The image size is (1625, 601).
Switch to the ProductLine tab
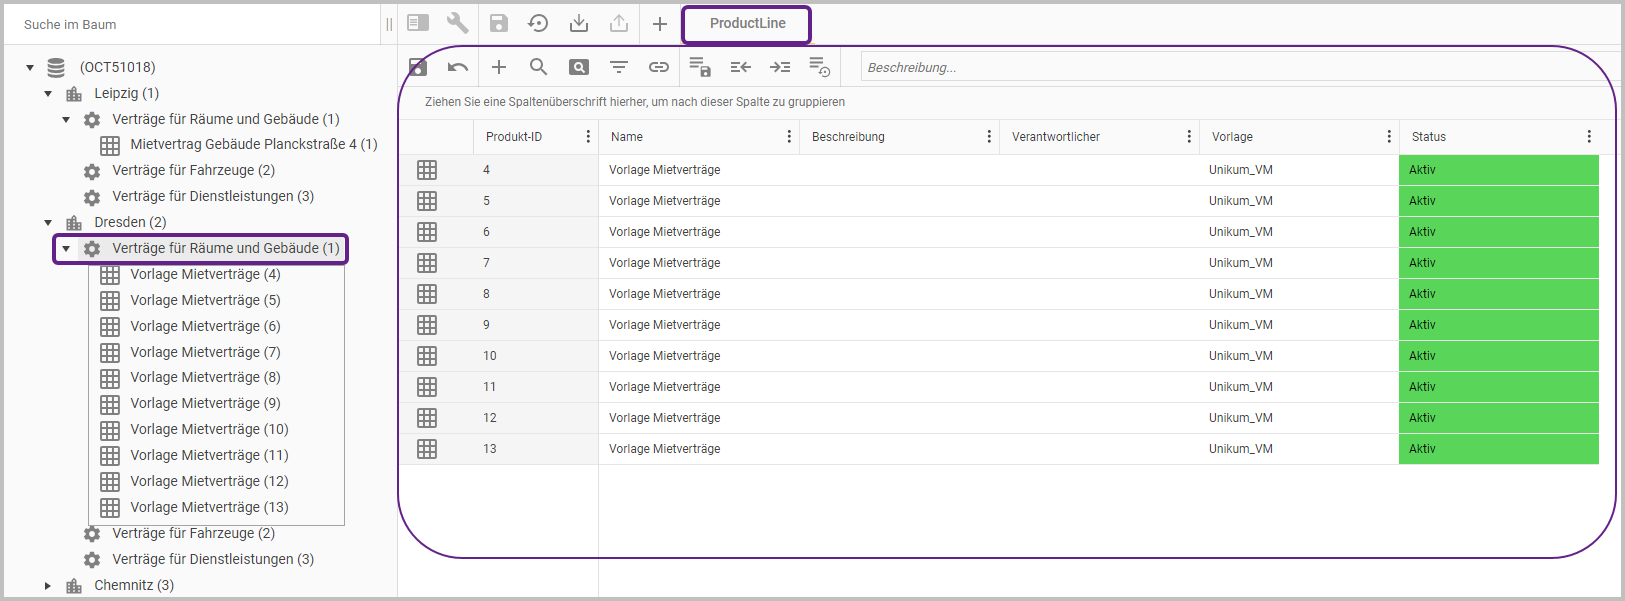point(747,24)
